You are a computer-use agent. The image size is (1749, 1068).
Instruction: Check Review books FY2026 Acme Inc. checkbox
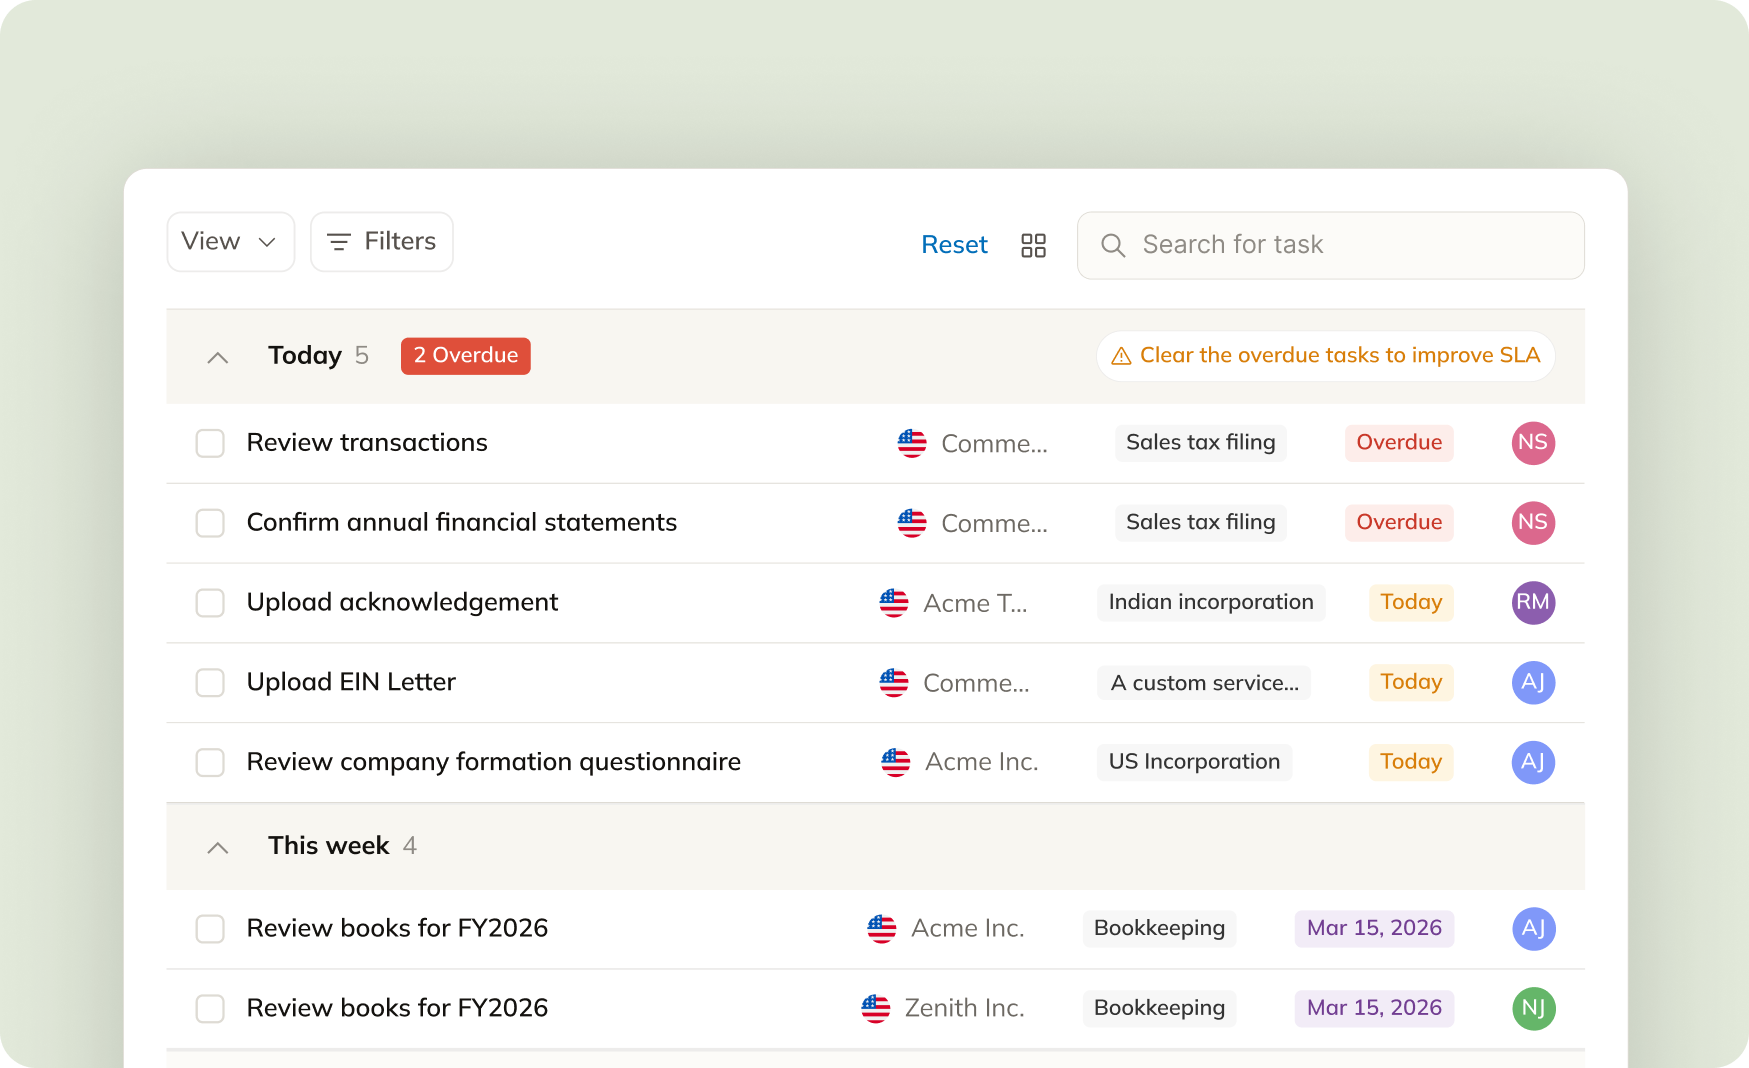click(x=210, y=929)
